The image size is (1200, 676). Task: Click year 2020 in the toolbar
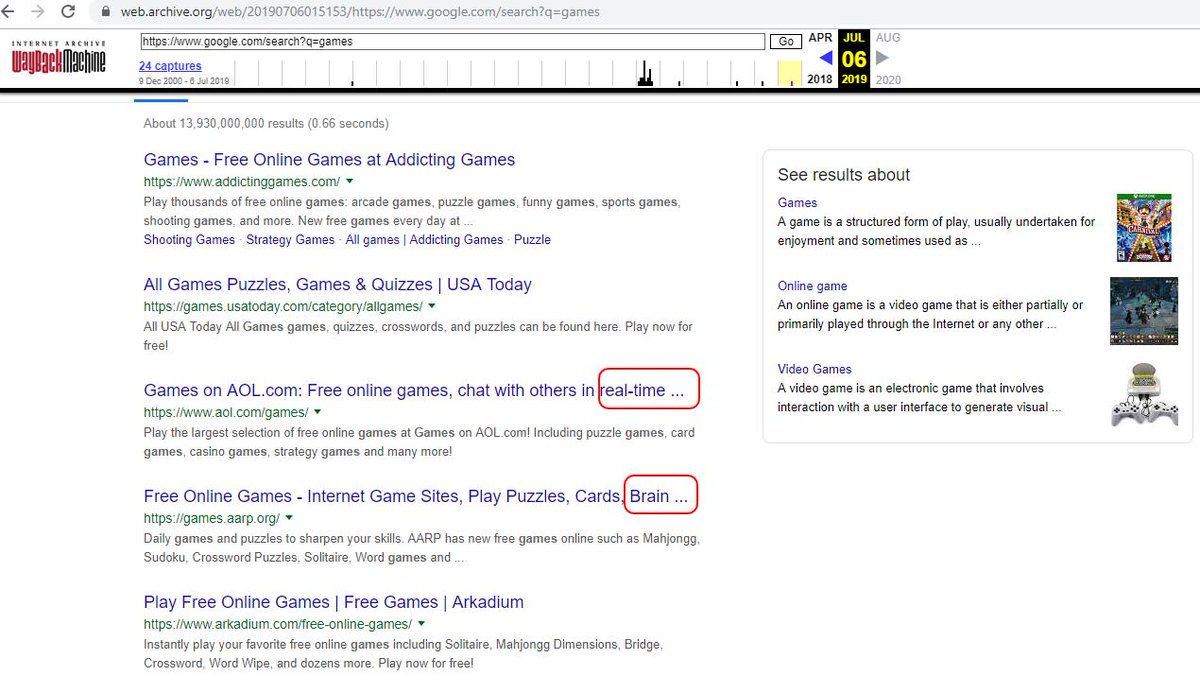pos(888,79)
